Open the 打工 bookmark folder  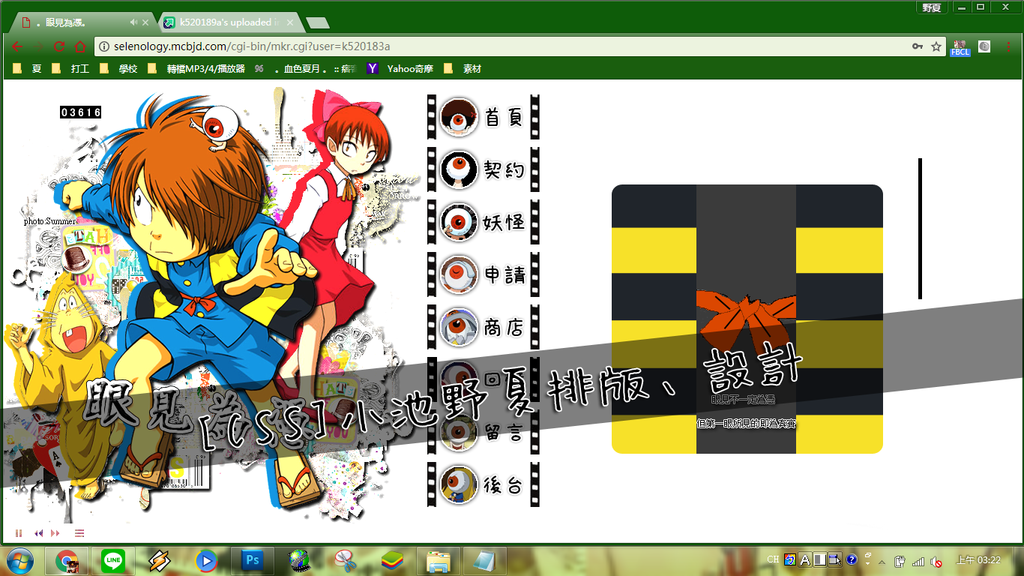pos(70,69)
